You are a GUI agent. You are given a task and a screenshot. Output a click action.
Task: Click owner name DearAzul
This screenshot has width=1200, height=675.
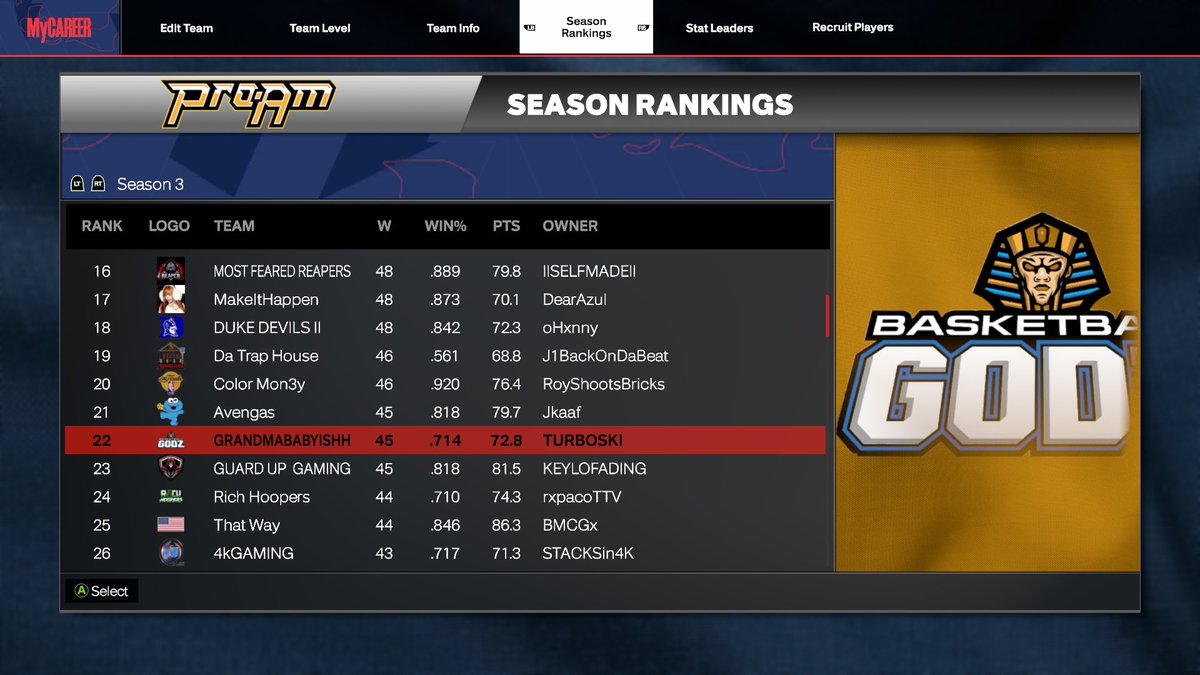click(574, 299)
